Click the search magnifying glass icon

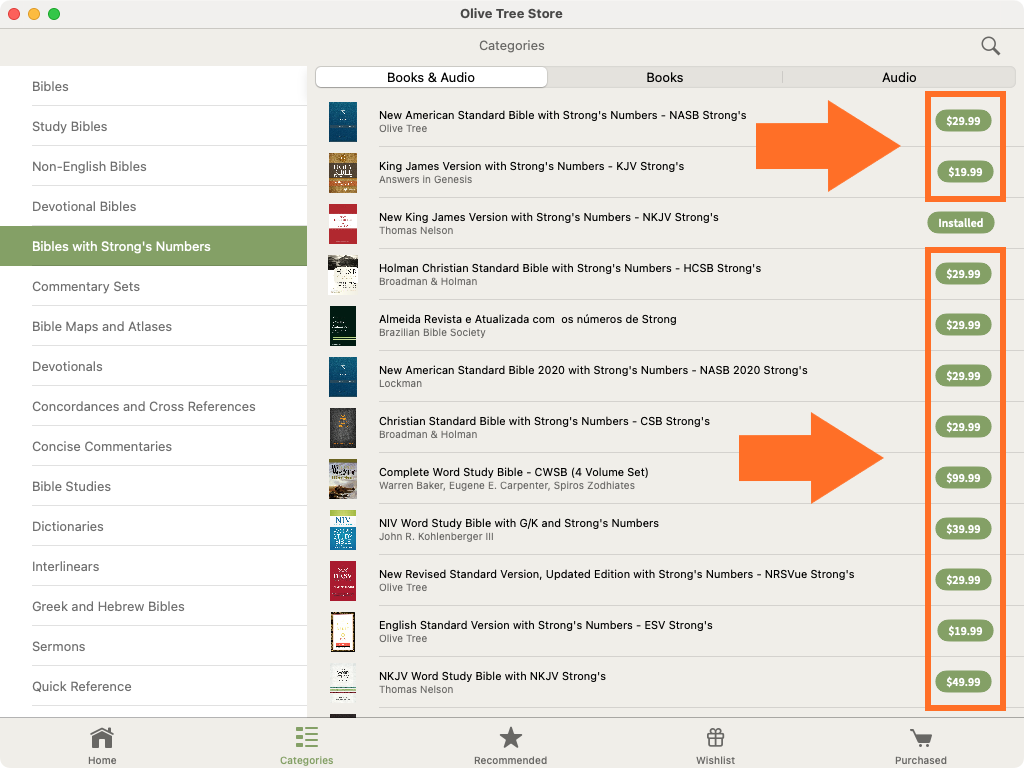pyautogui.click(x=990, y=46)
